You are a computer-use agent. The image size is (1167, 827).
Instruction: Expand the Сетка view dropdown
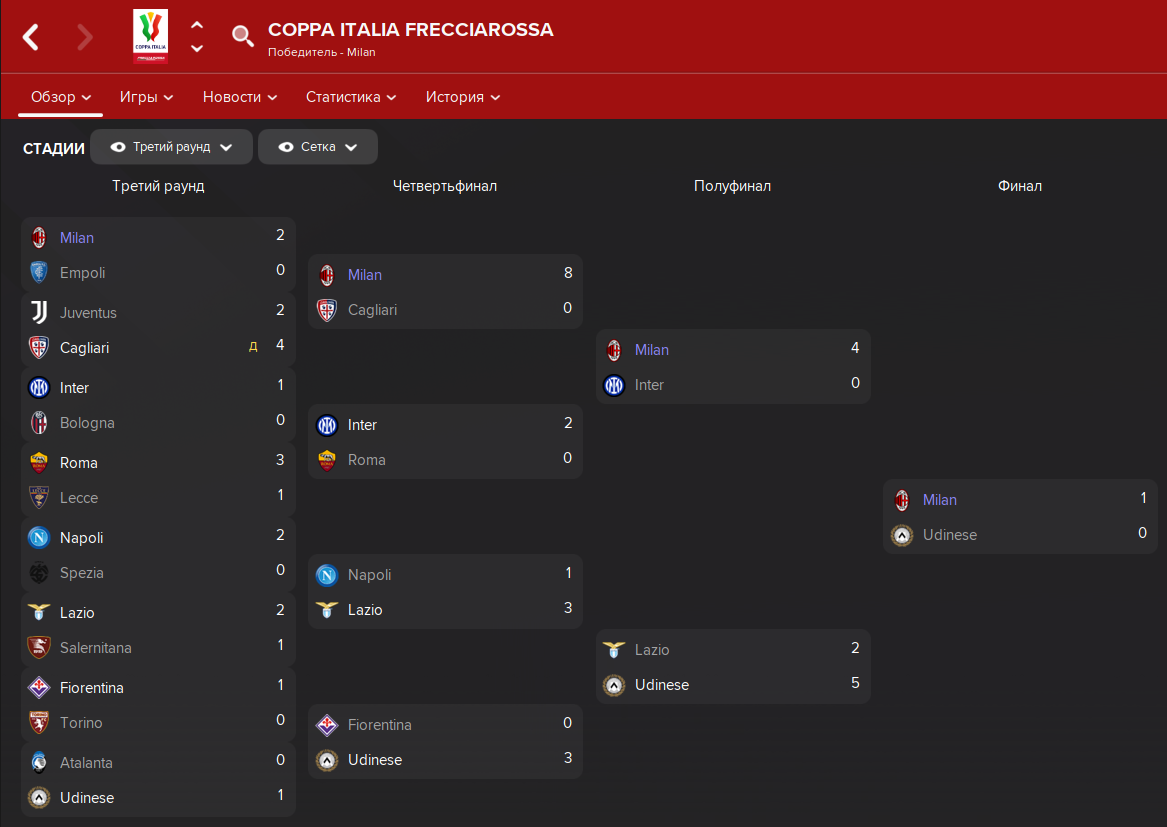(318, 147)
